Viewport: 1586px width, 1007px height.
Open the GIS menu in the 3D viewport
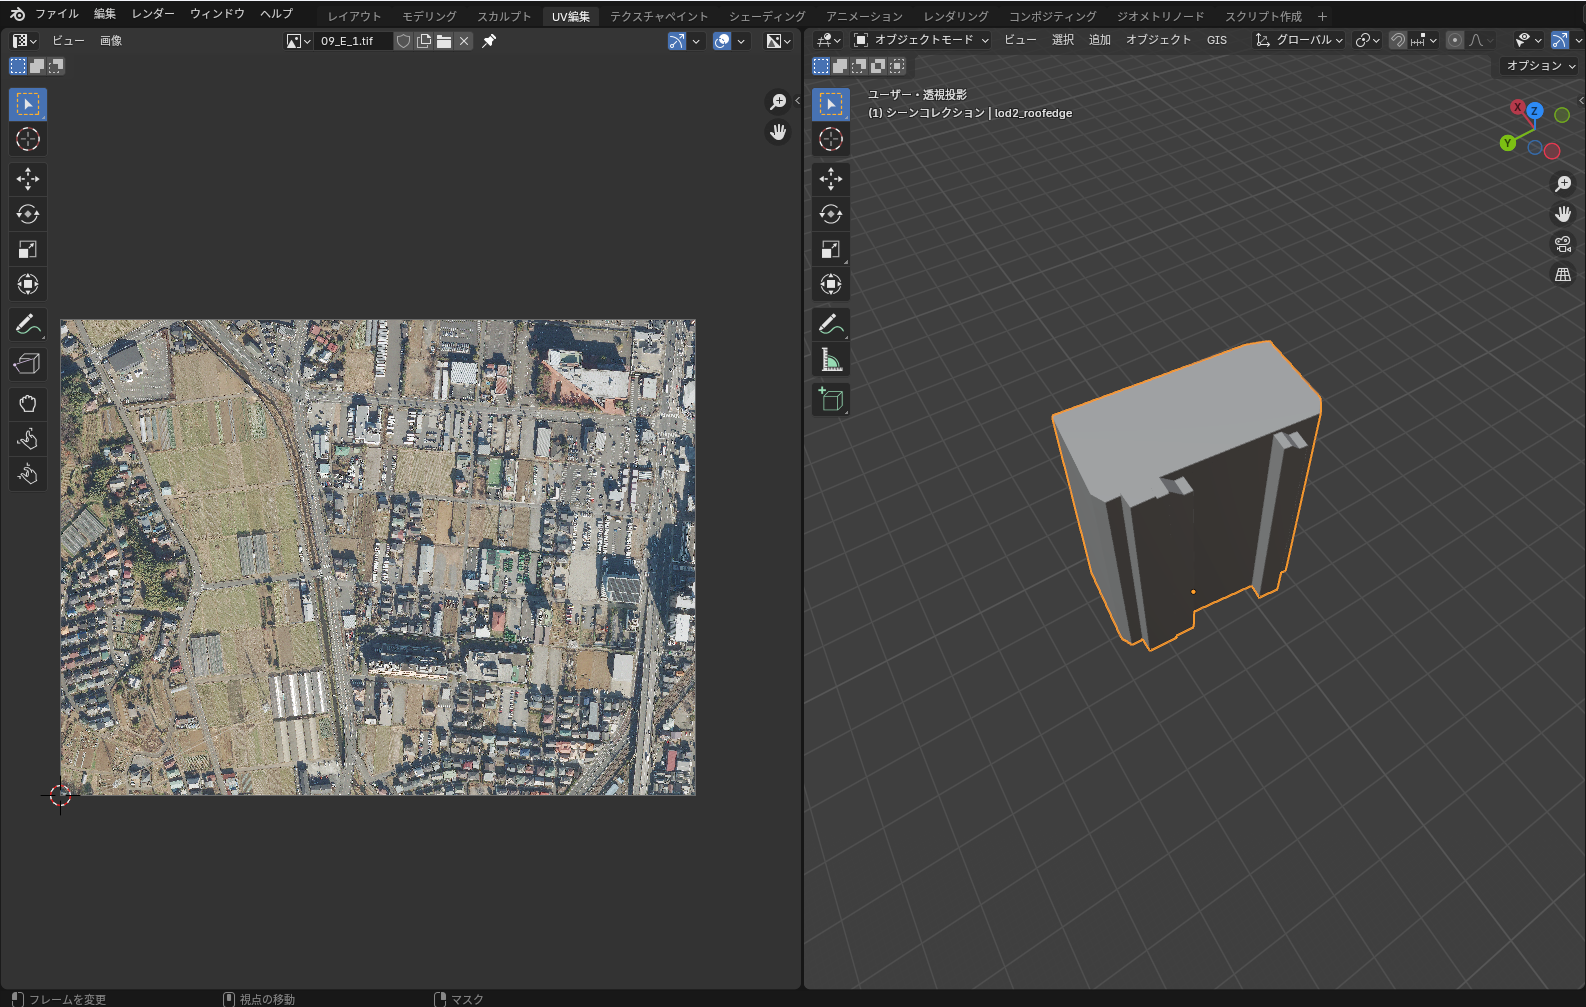(x=1216, y=40)
